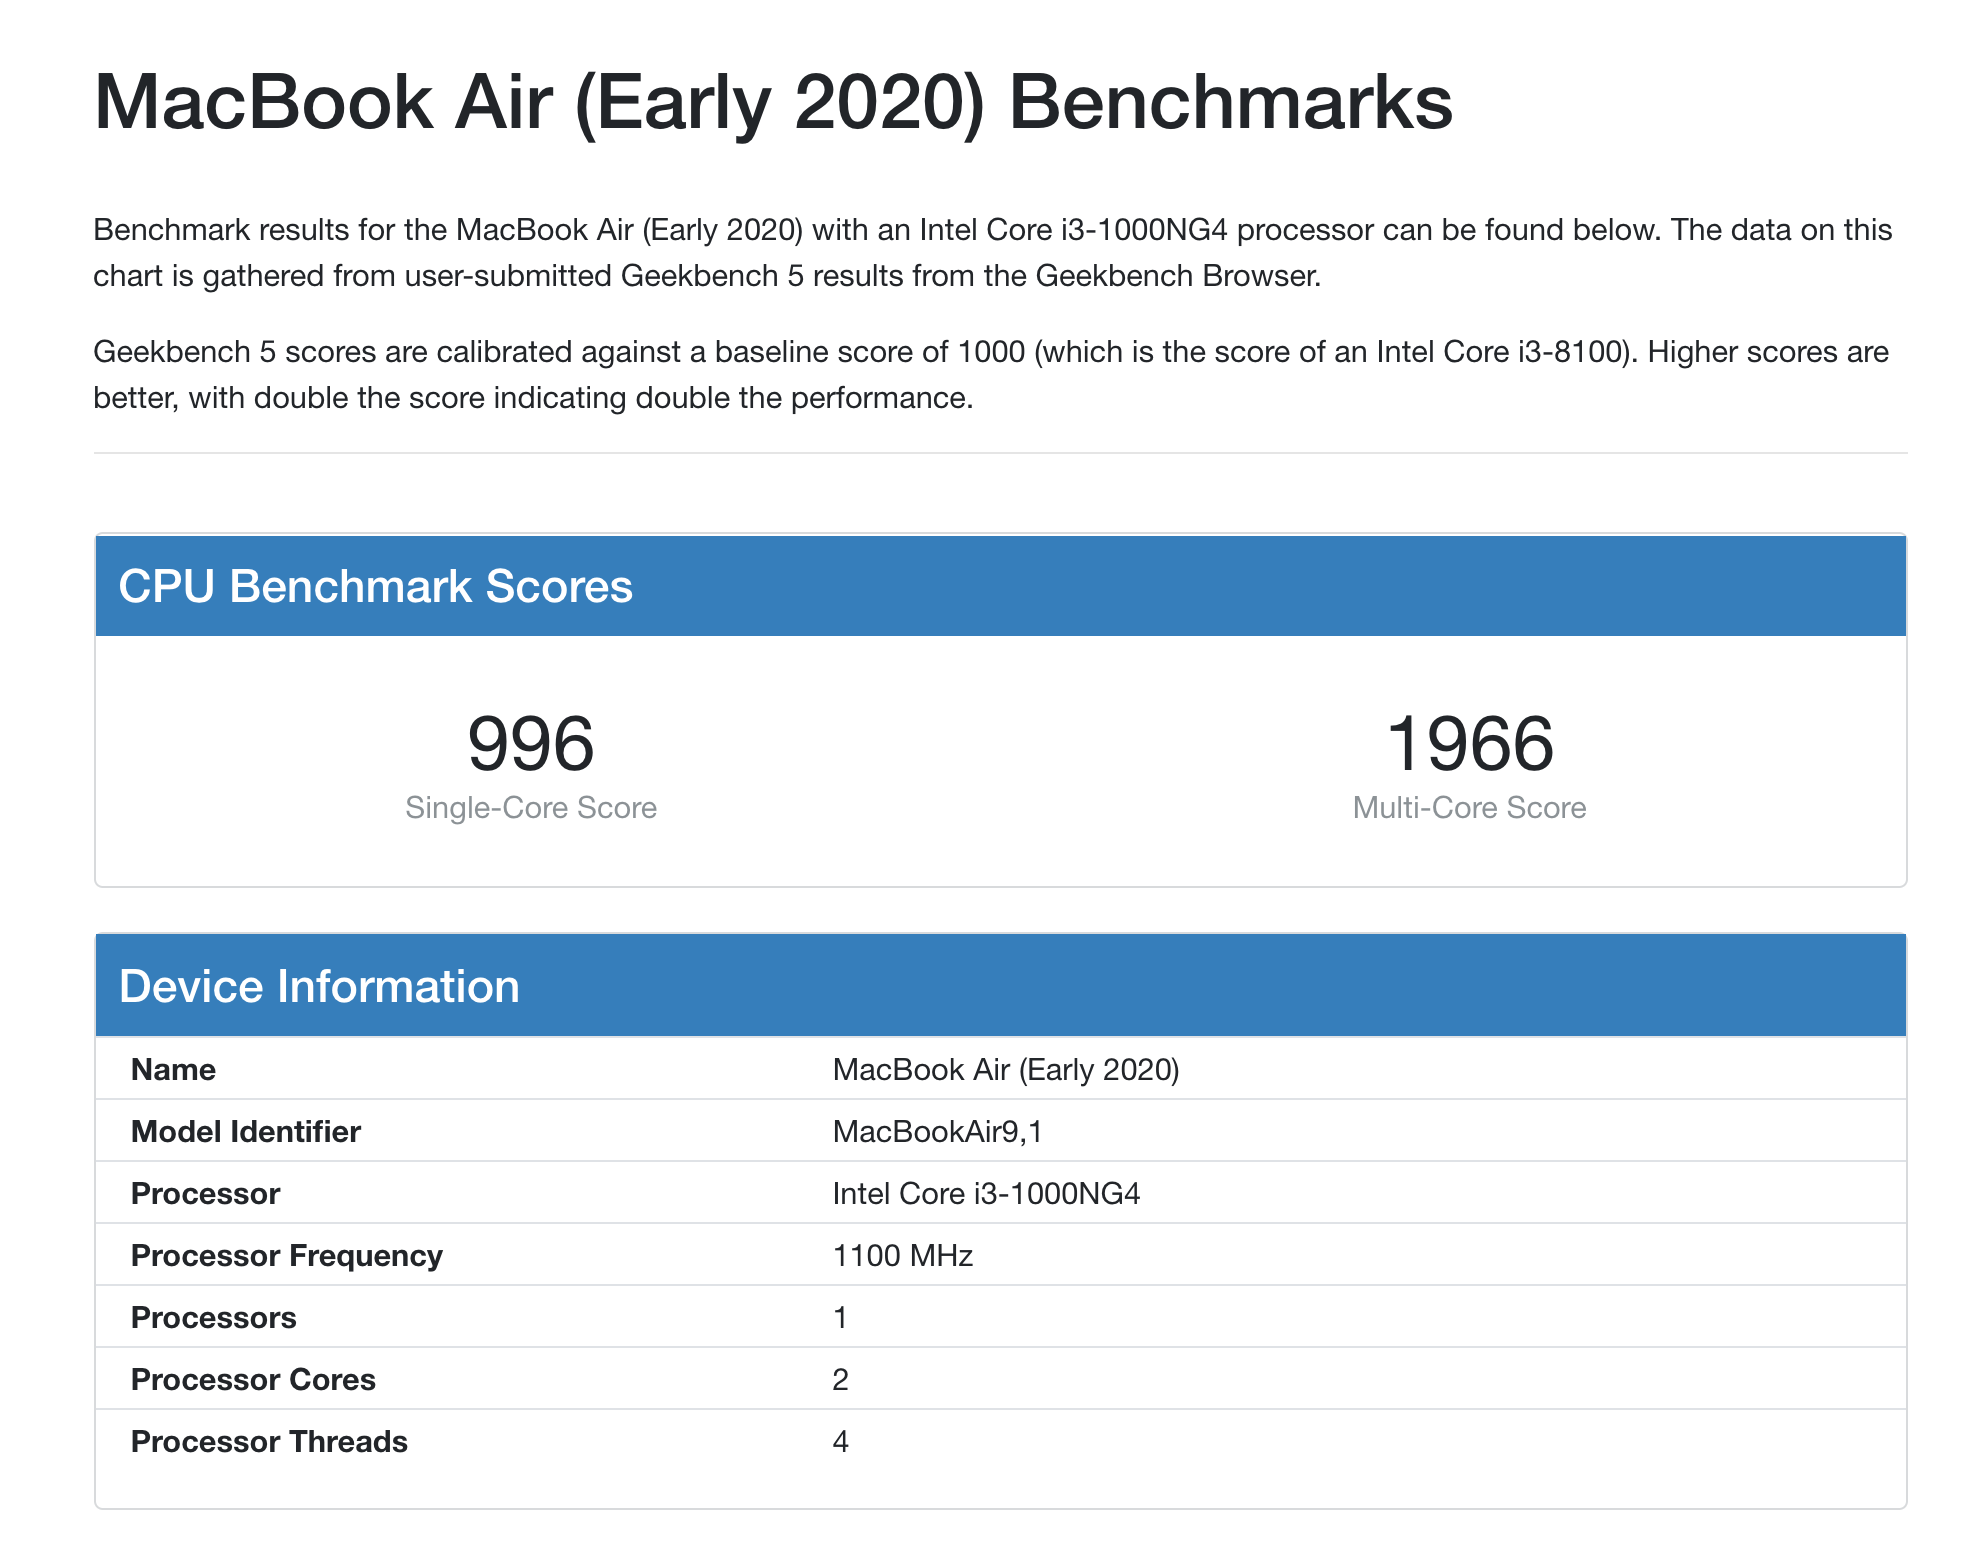Click the 'MacBook Air (Early 2020) Benchmarks' heading
The image size is (1970, 1548).
point(772,102)
